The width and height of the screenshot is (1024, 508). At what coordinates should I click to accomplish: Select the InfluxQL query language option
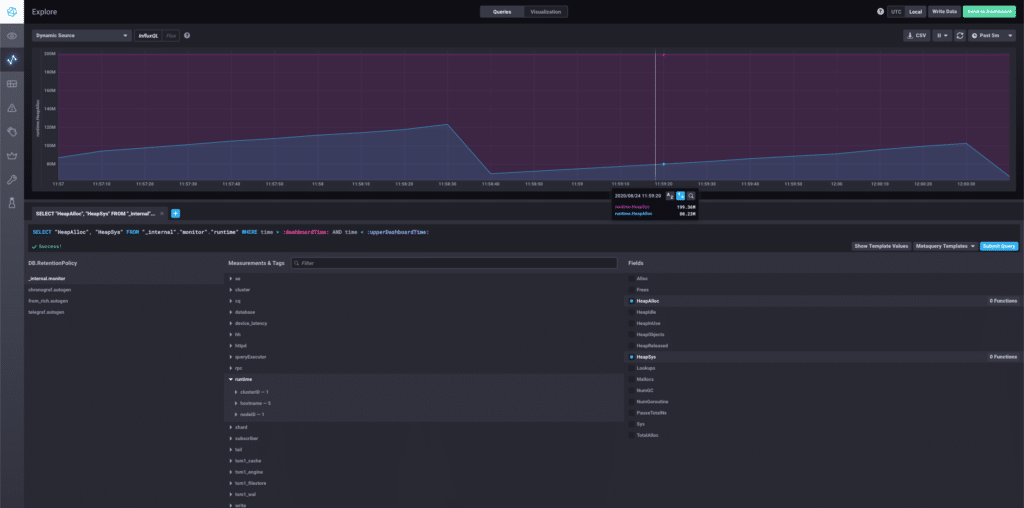[x=148, y=36]
